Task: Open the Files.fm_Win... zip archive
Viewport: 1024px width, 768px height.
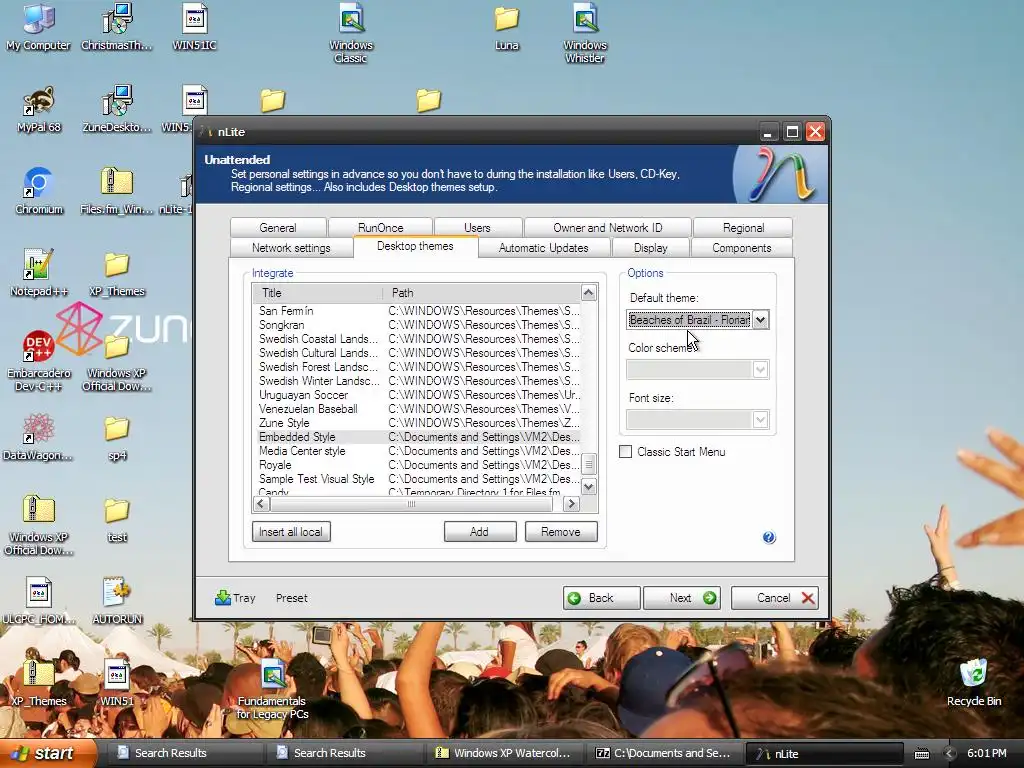Action: tap(116, 191)
